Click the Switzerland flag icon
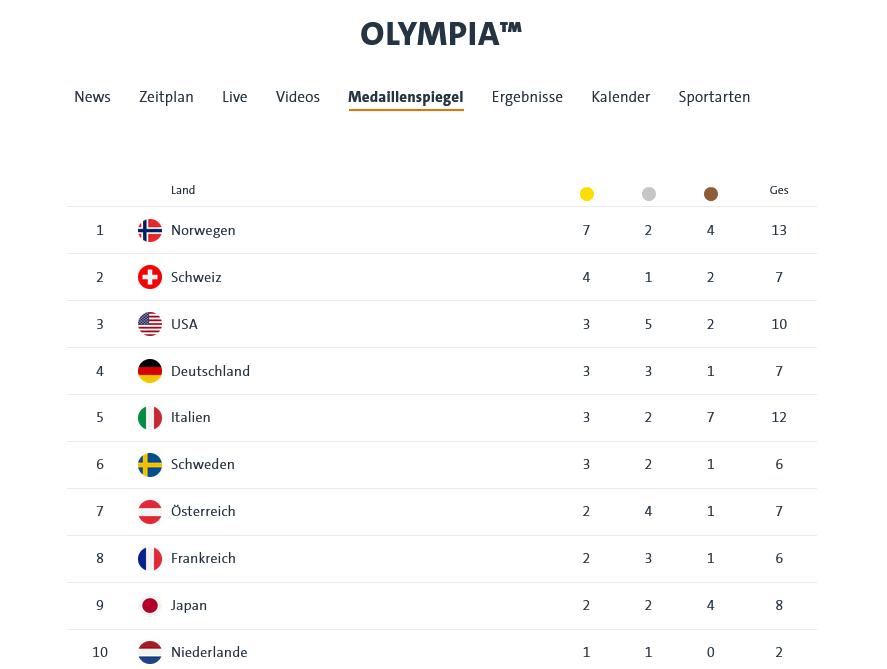 click(150, 277)
